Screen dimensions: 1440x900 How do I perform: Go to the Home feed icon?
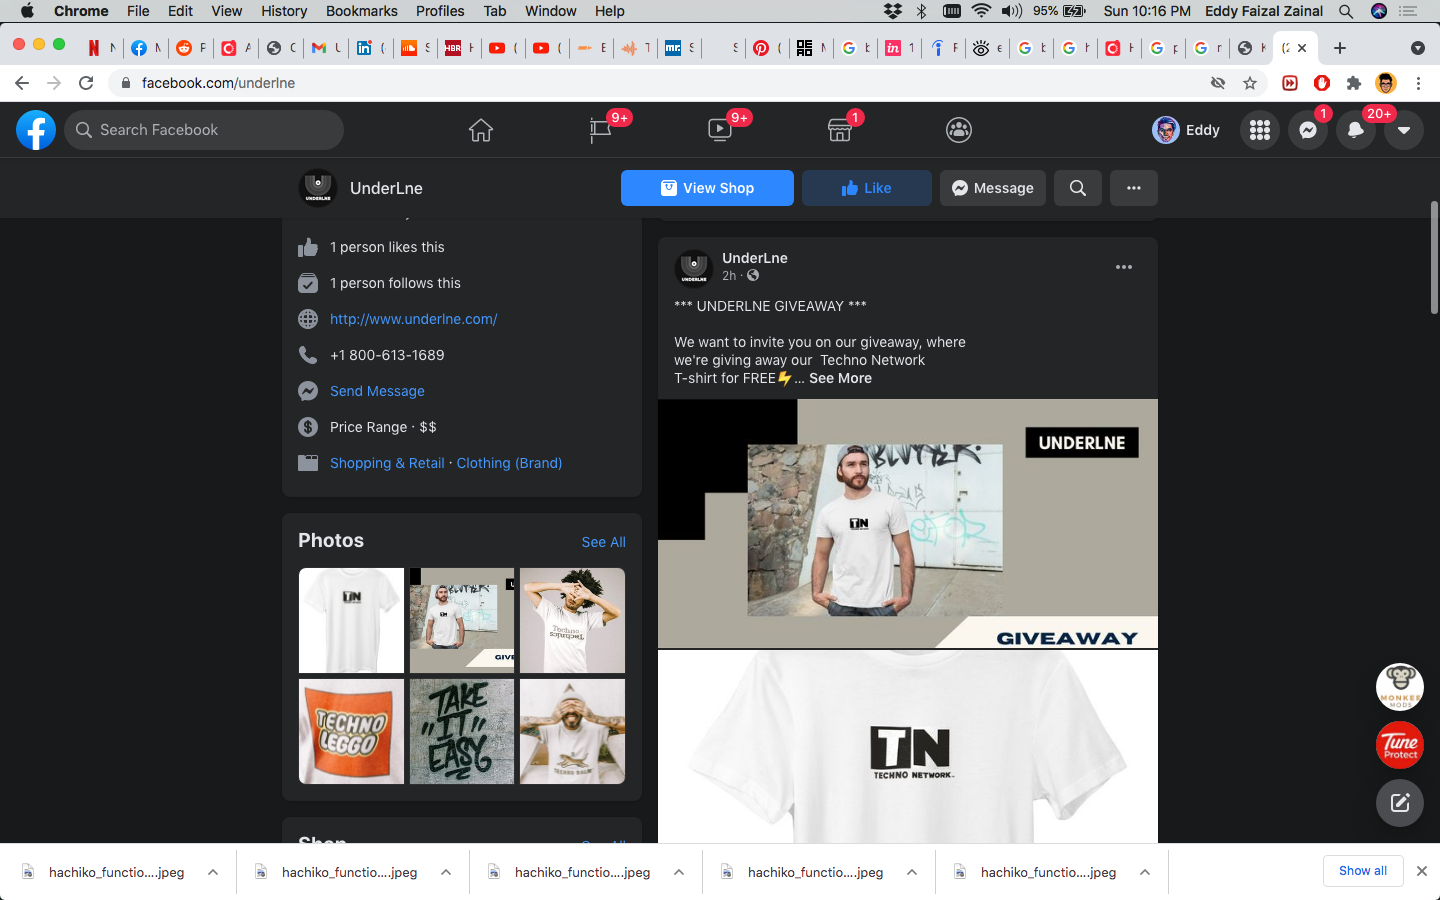click(x=481, y=130)
